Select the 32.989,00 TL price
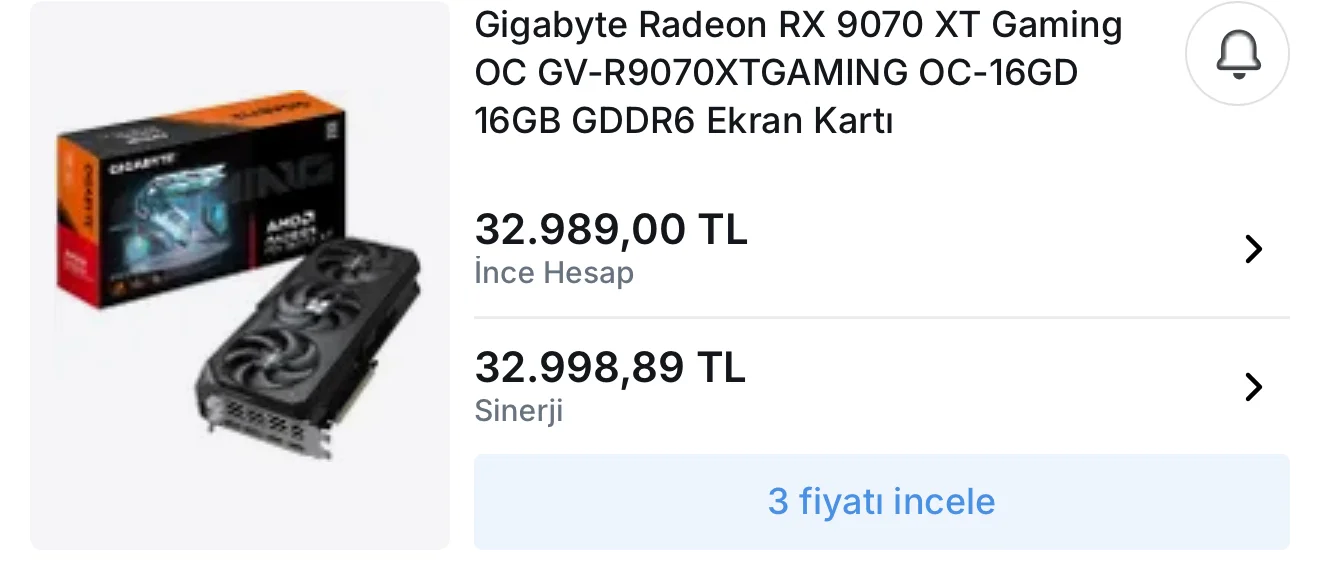1320x584 pixels. pyautogui.click(x=611, y=231)
